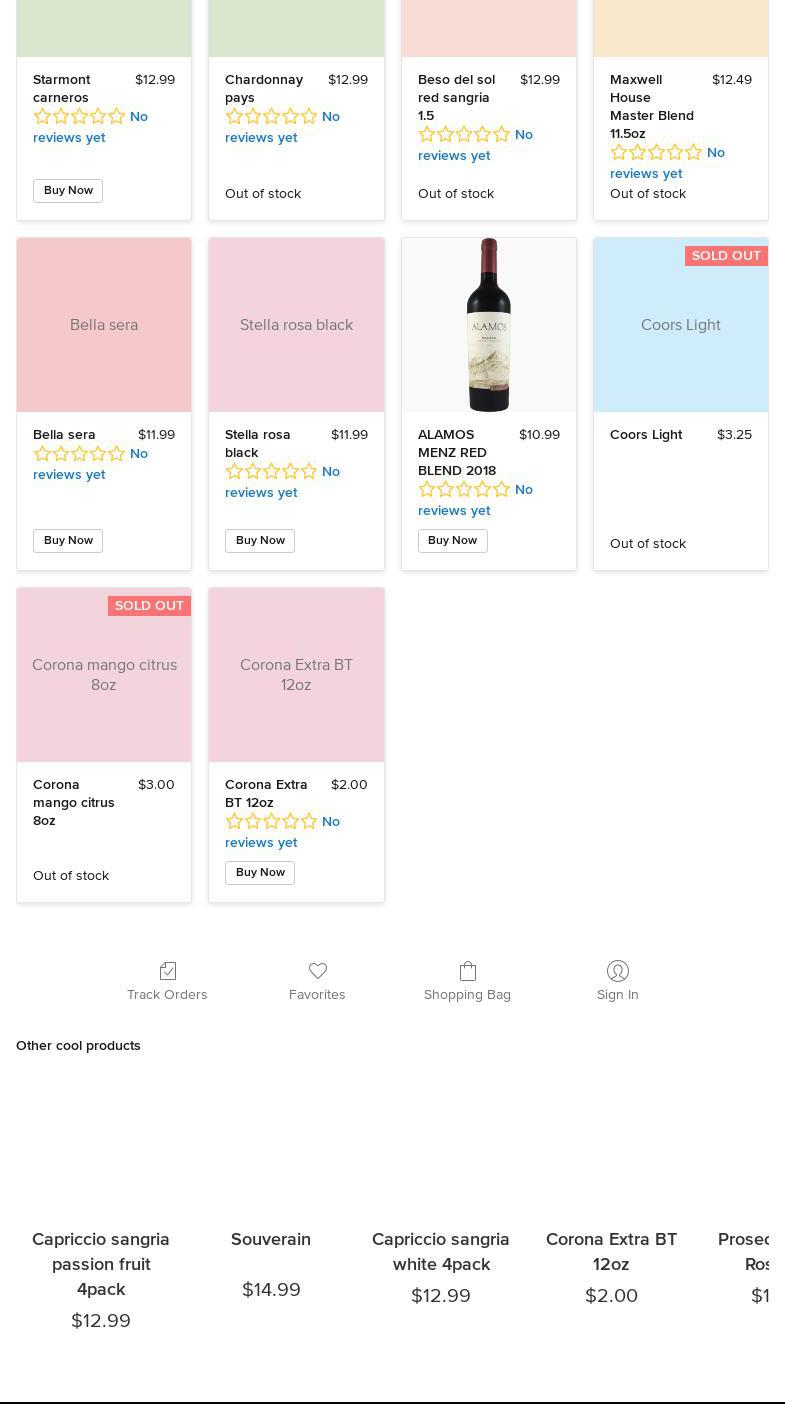
Task: Click star rating for Starmont carneros
Action: click(79, 117)
